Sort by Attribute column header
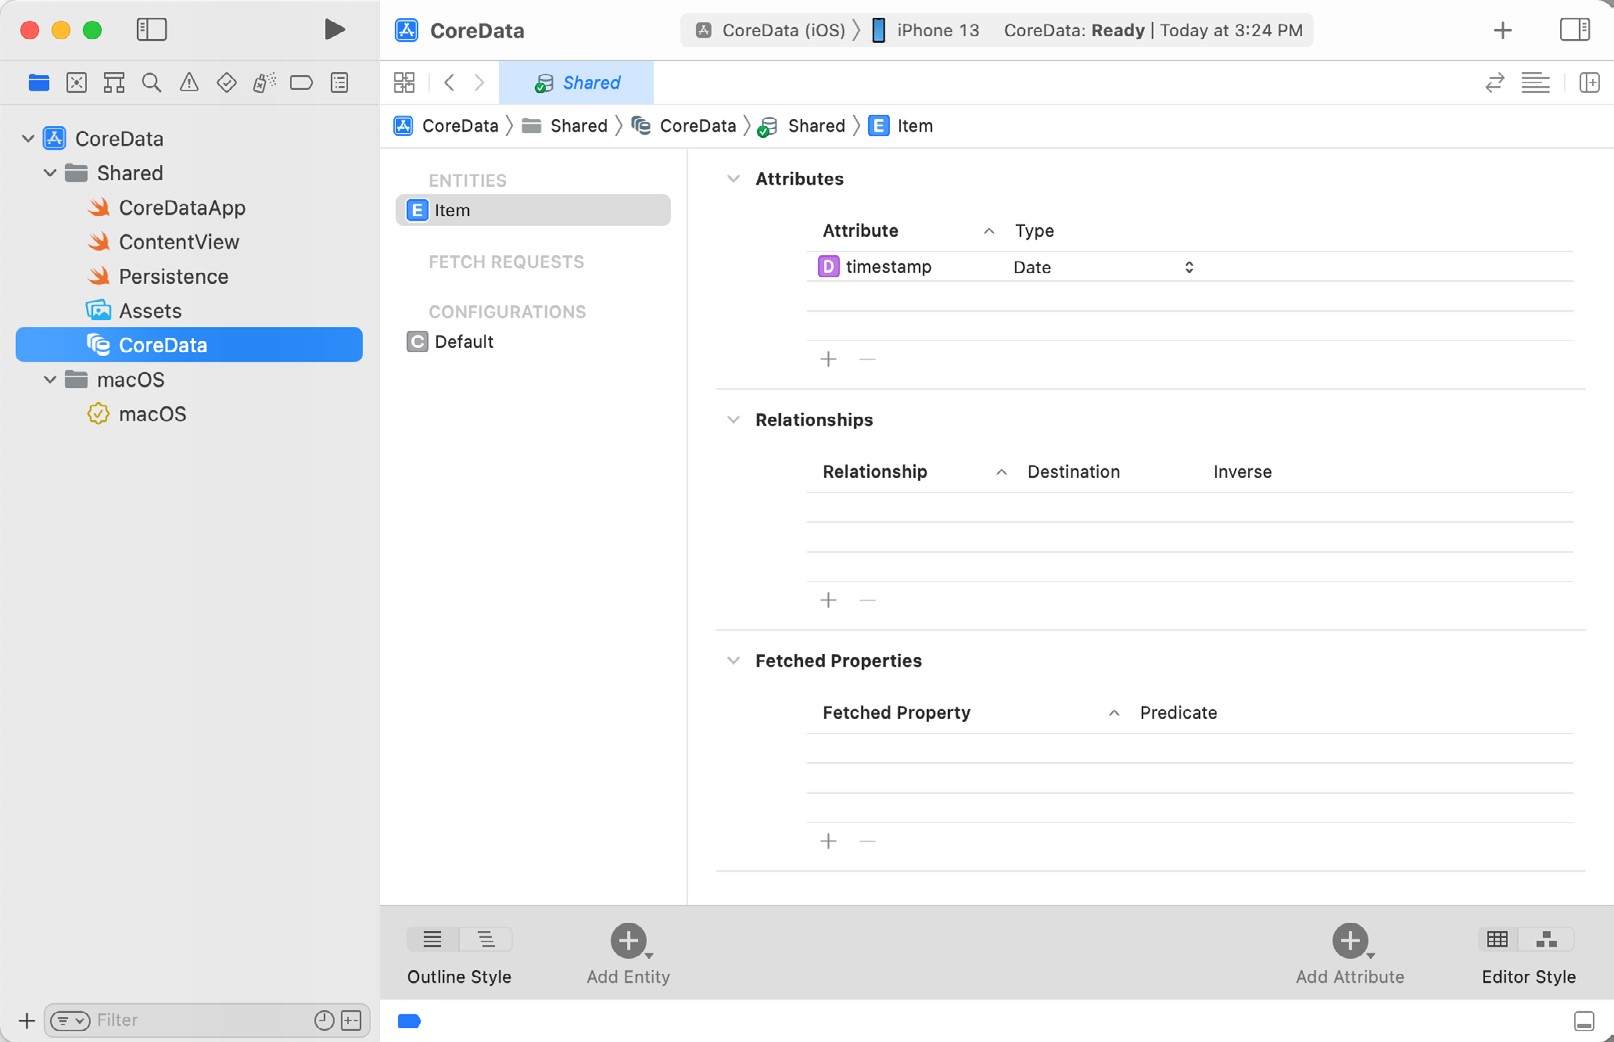Image resolution: width=1614 pixels, height=1042 pixels. pos(907,231)
